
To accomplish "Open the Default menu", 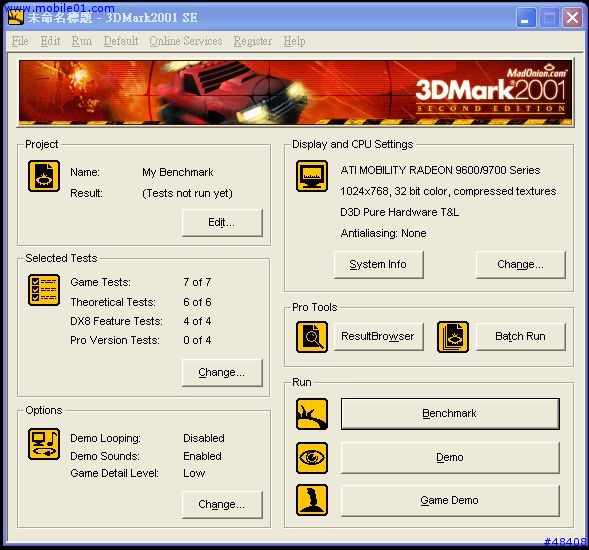I will [121, 41].
